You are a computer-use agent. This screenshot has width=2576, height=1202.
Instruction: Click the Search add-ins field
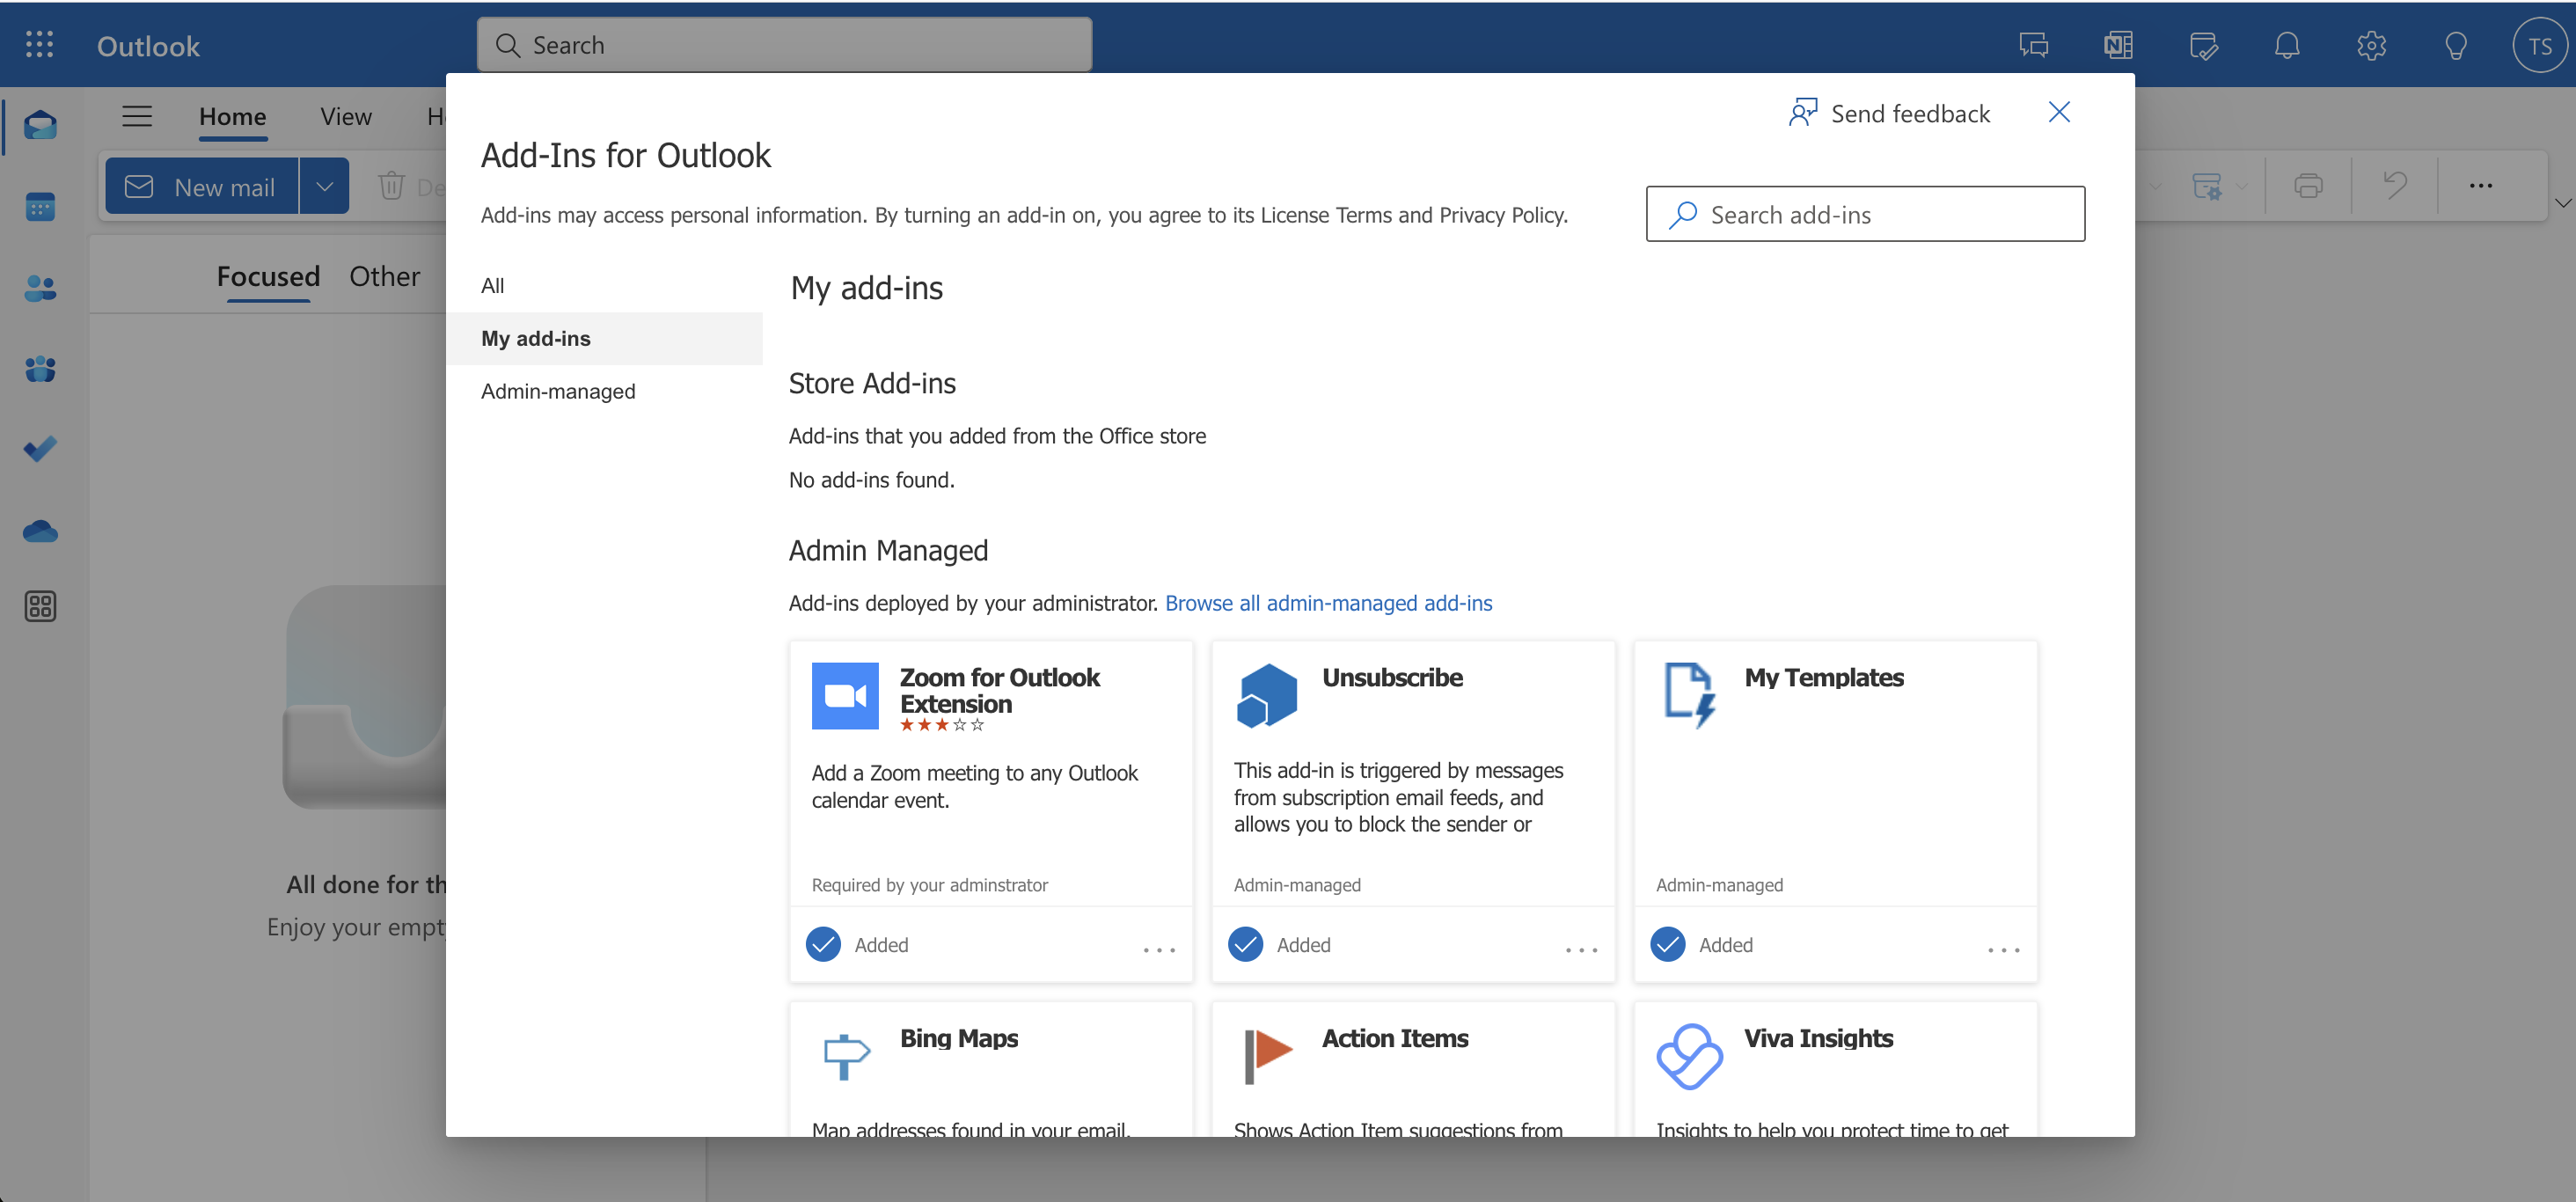click(1865, 214)
